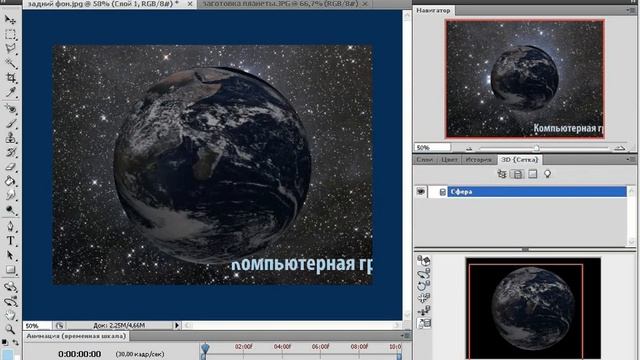640x360 pixels.
Task: Select the Rectangular Marquee tool
Action: (x=10, y=34)
